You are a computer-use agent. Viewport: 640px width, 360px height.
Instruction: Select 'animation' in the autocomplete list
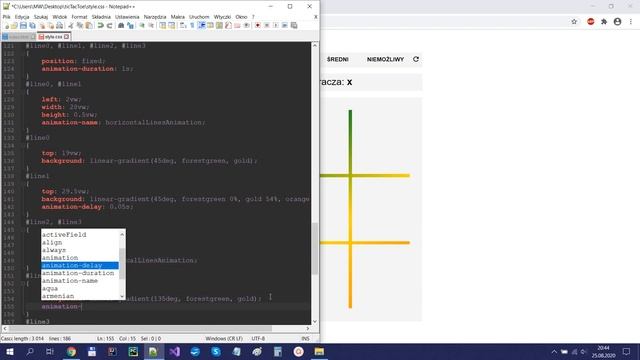[60, 258]
